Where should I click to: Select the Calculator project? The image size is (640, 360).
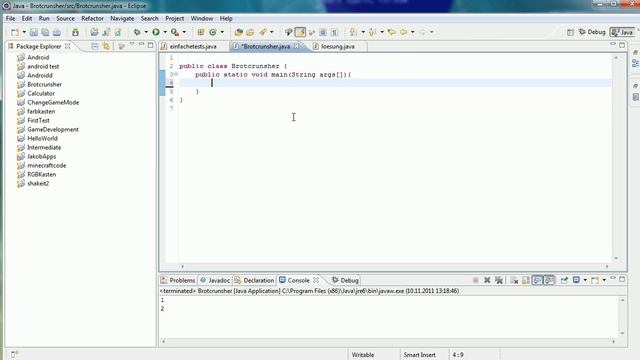pyautogui.click(x=41, y=93)
